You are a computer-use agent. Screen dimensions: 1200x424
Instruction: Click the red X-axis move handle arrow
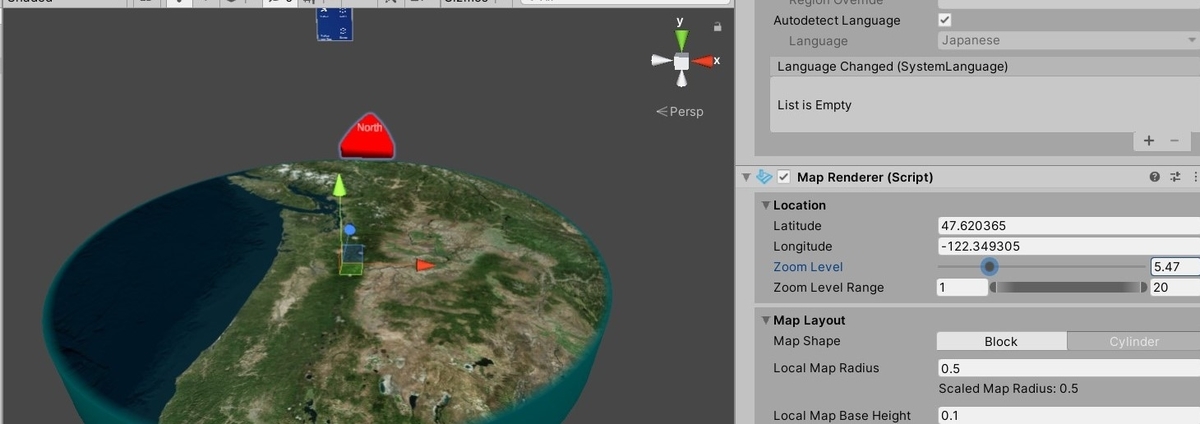425,265
